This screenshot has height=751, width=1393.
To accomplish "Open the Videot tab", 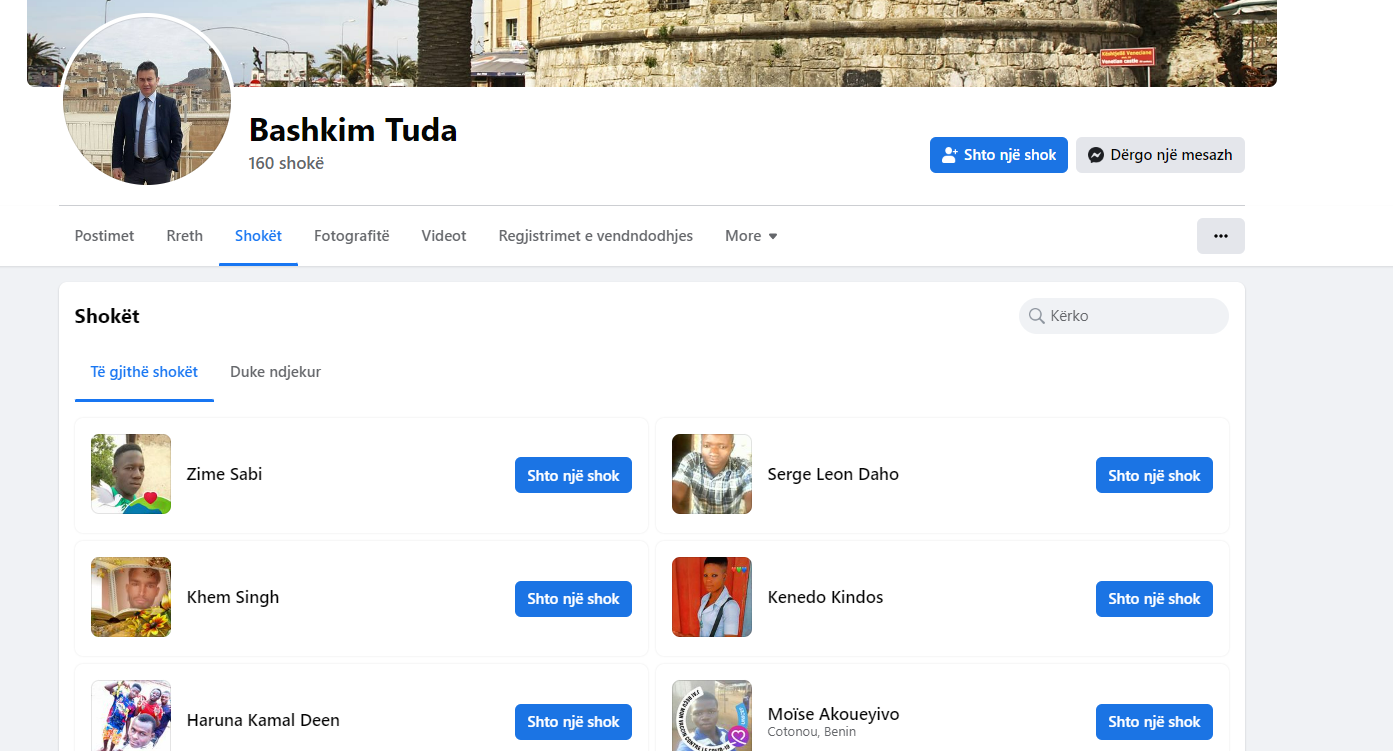I will coord(444,236).
